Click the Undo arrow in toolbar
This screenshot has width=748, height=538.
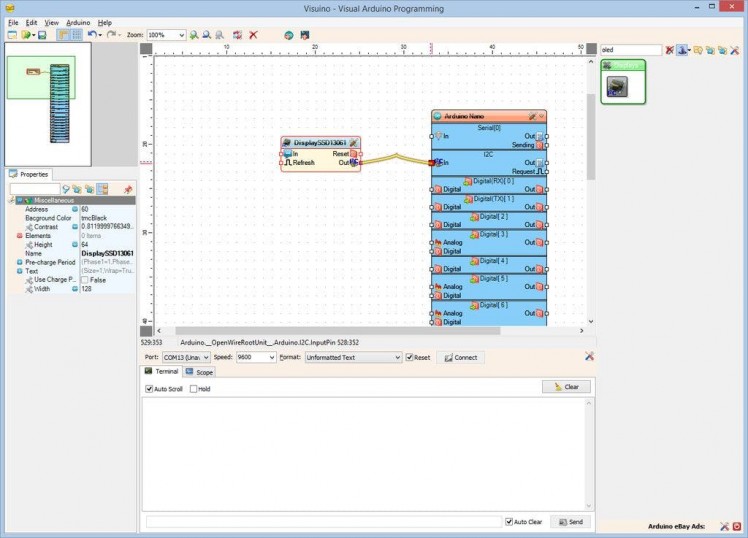91,35
